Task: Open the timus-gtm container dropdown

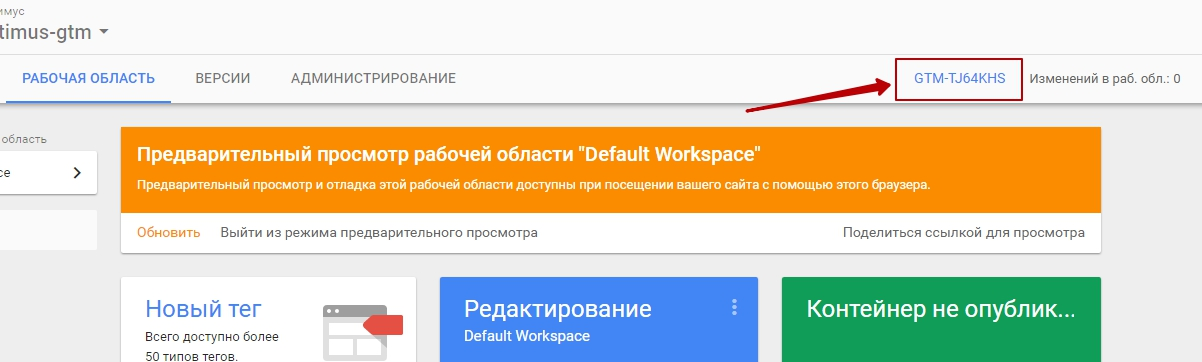Action: pyautogui.click(x=54, y=32)
